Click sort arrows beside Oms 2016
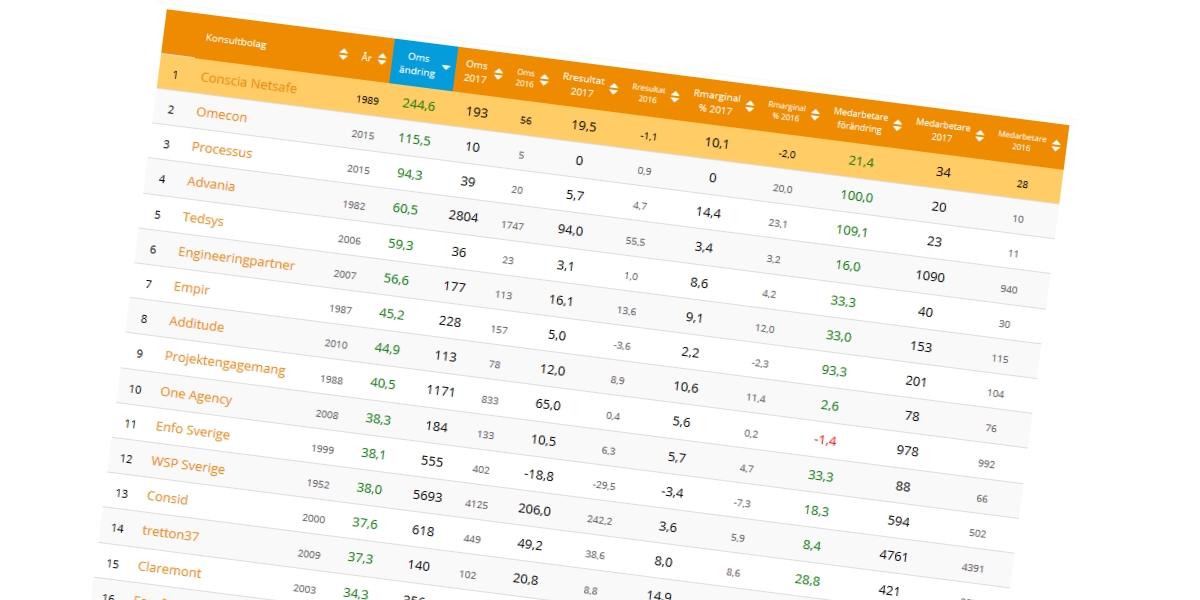 (x=544, y=82)
